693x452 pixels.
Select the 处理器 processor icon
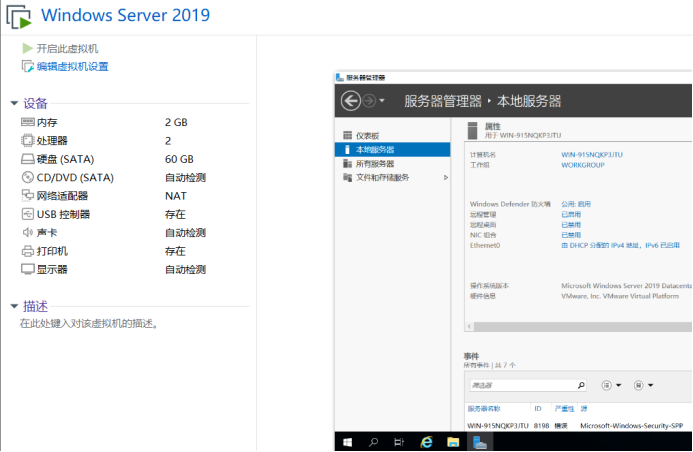point(27,141)
